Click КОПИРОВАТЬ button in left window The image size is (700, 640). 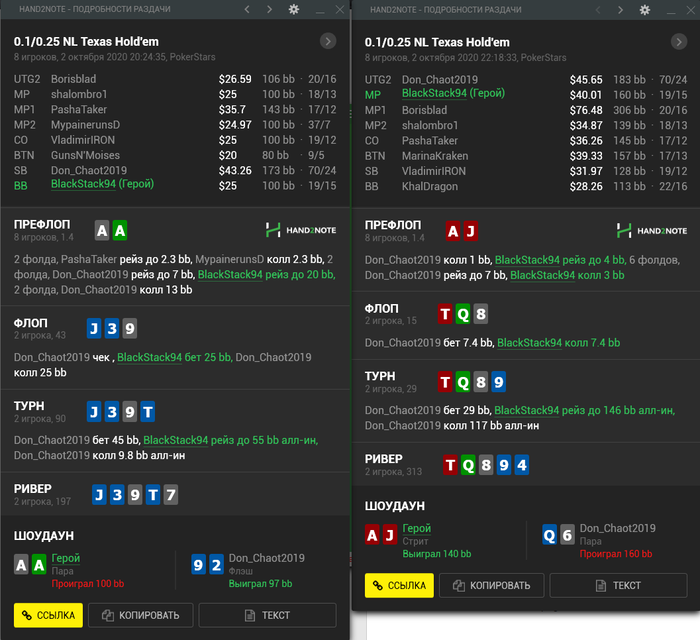click(141, 615)
